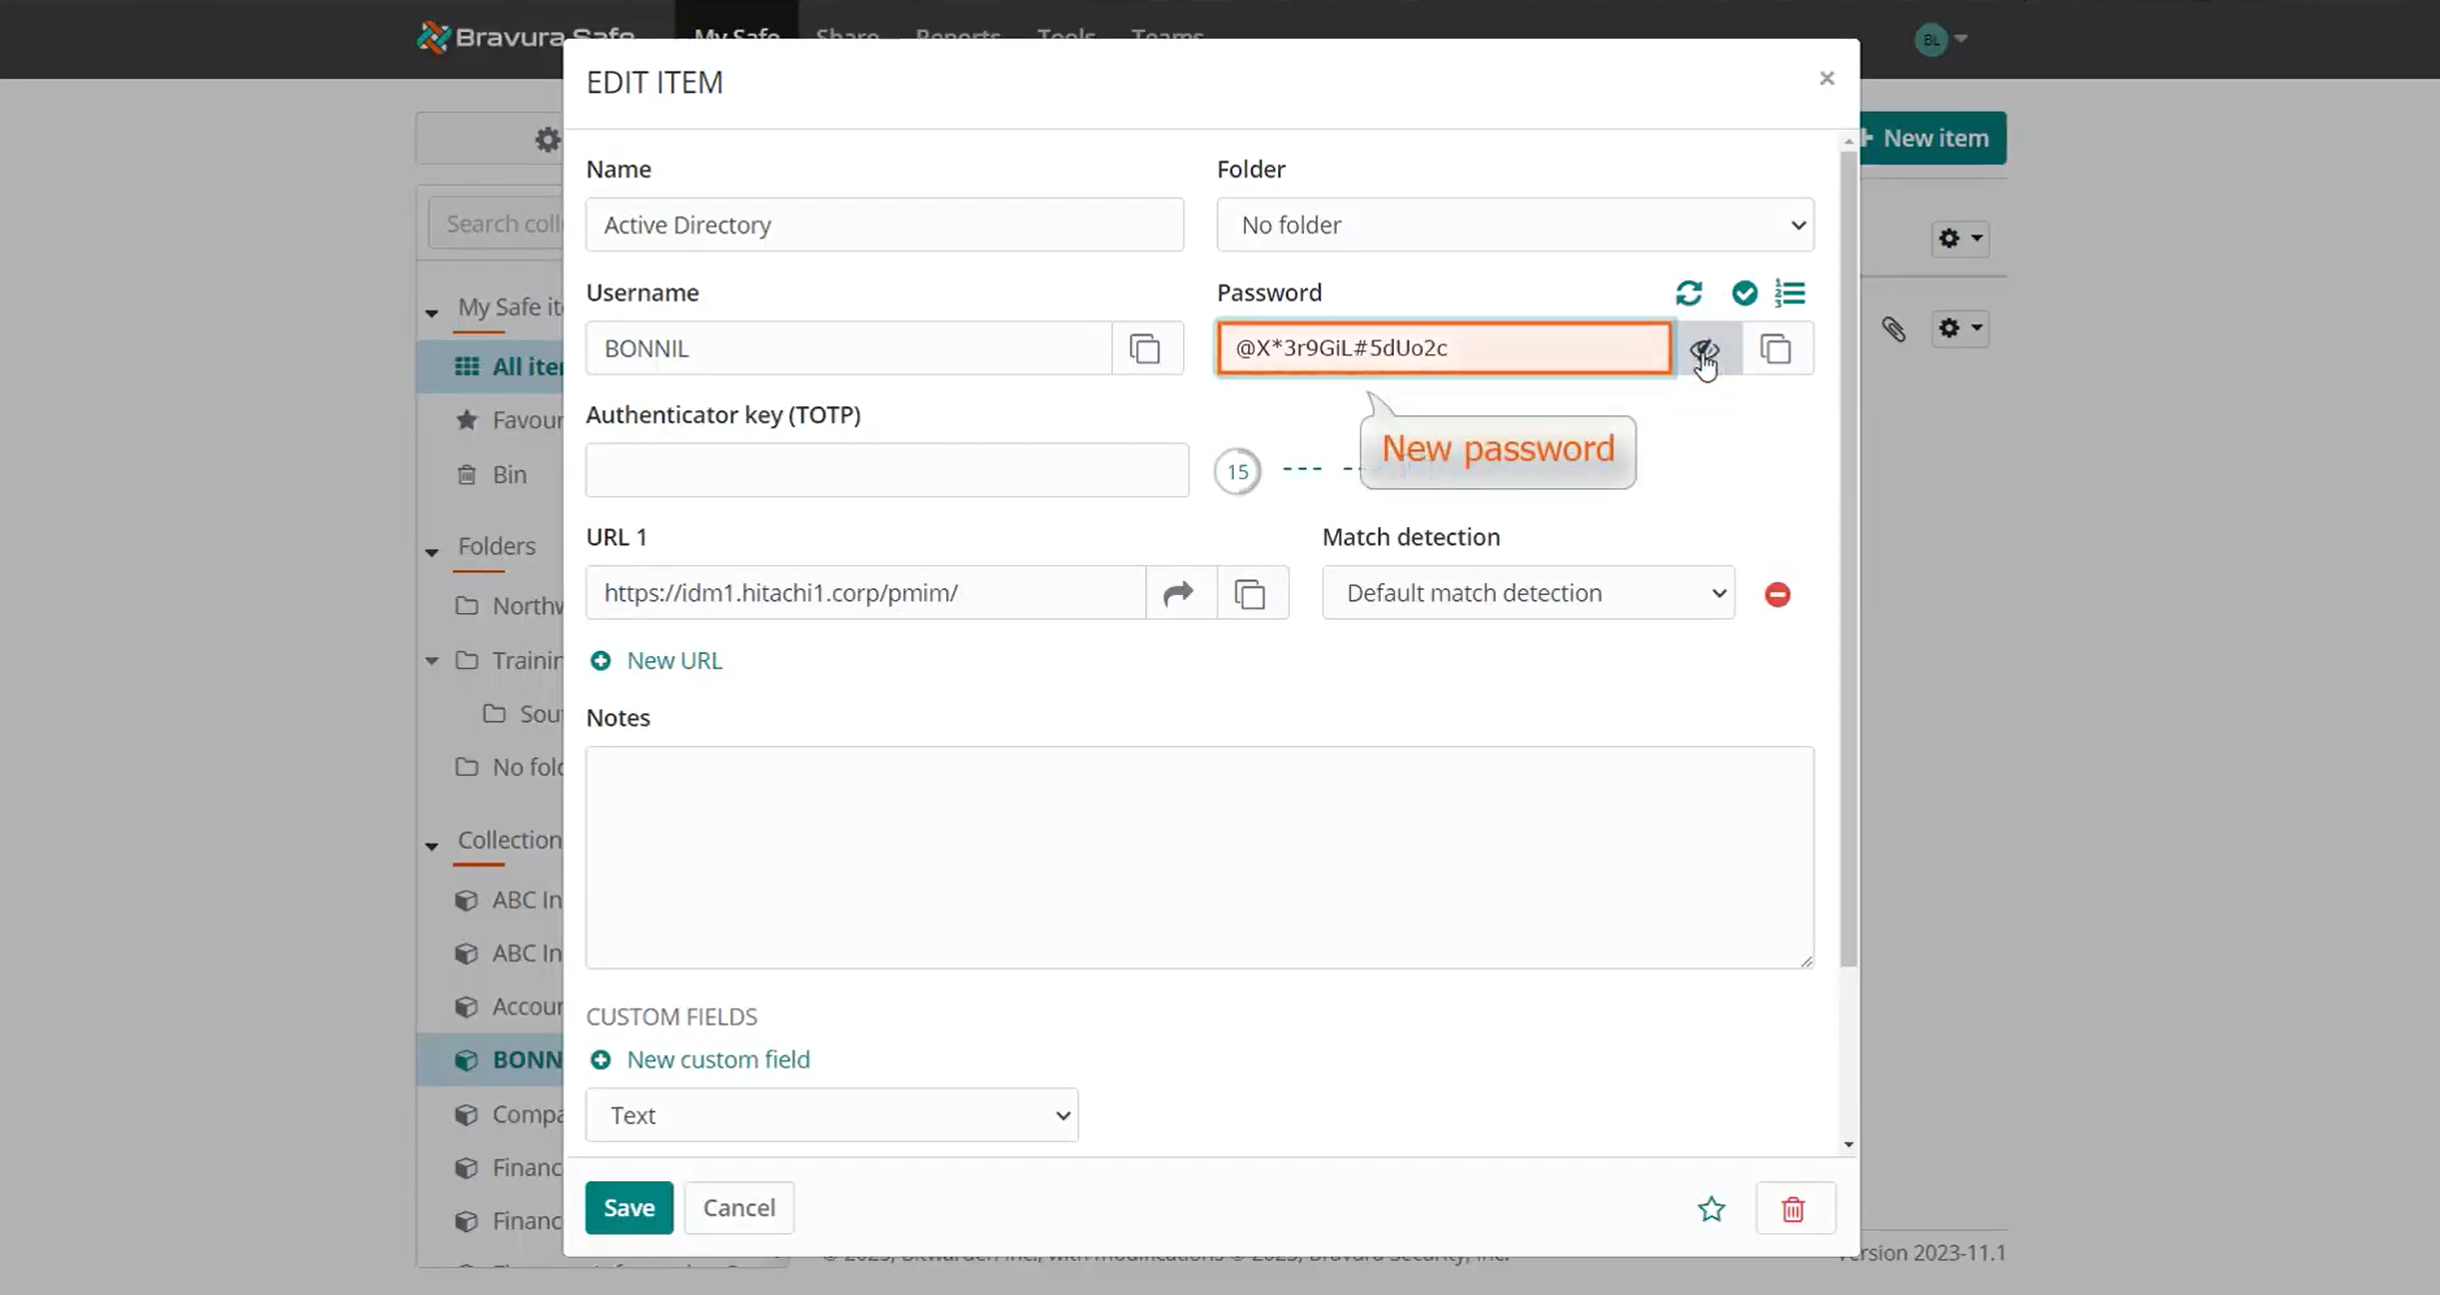This screenshot has height=1295, width=2440.
Task: Click the Authenticator key TOTP field
Action: pos(886,470)
